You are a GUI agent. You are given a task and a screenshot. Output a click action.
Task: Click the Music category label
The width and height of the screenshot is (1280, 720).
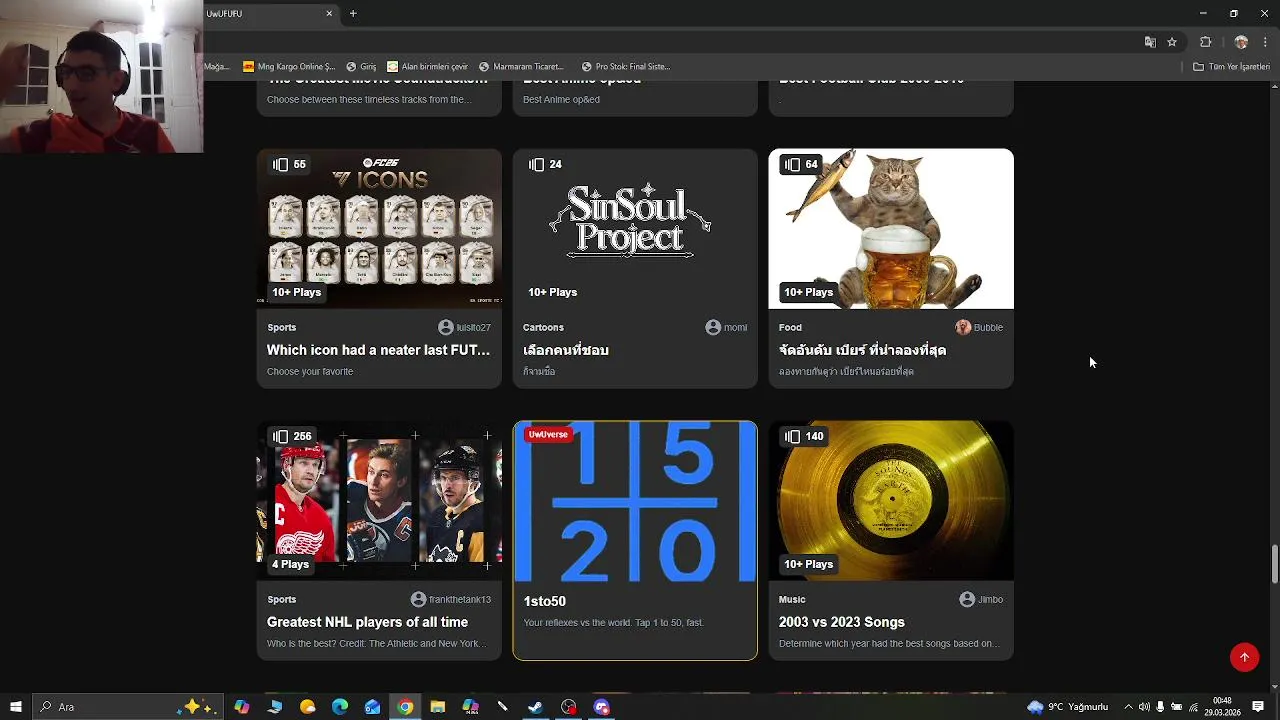(792, 599)
